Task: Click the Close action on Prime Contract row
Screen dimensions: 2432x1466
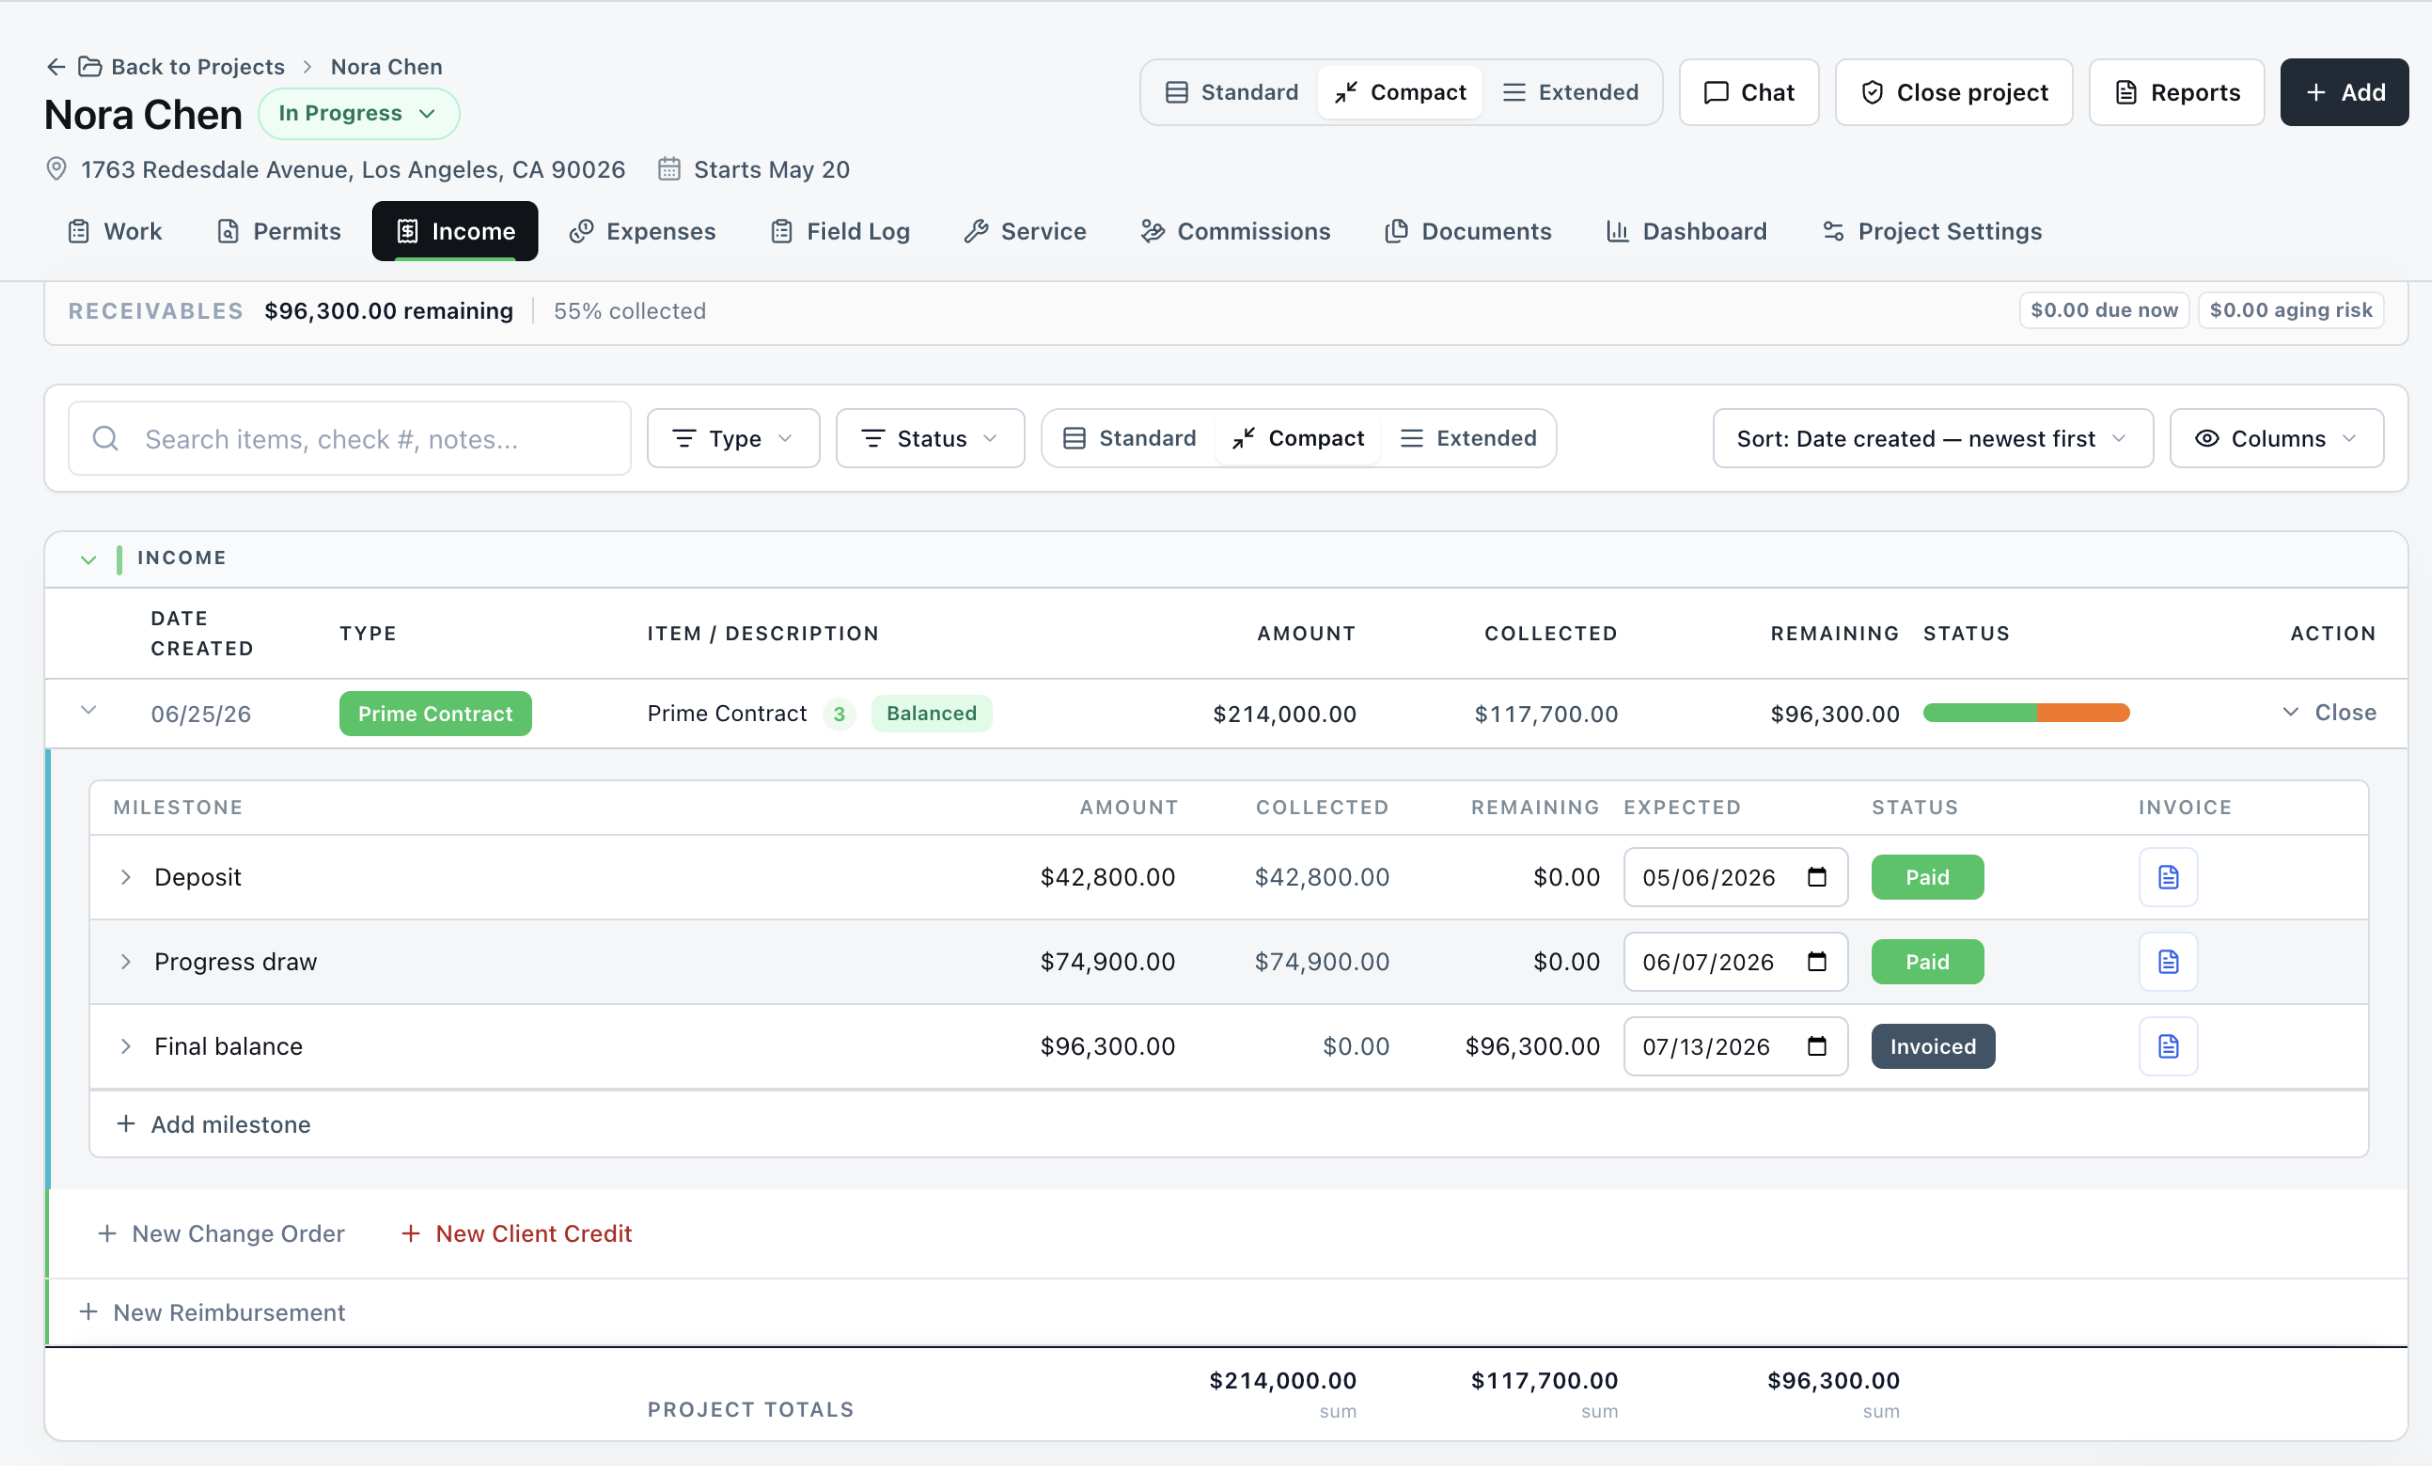Action: pos(2330,712)
